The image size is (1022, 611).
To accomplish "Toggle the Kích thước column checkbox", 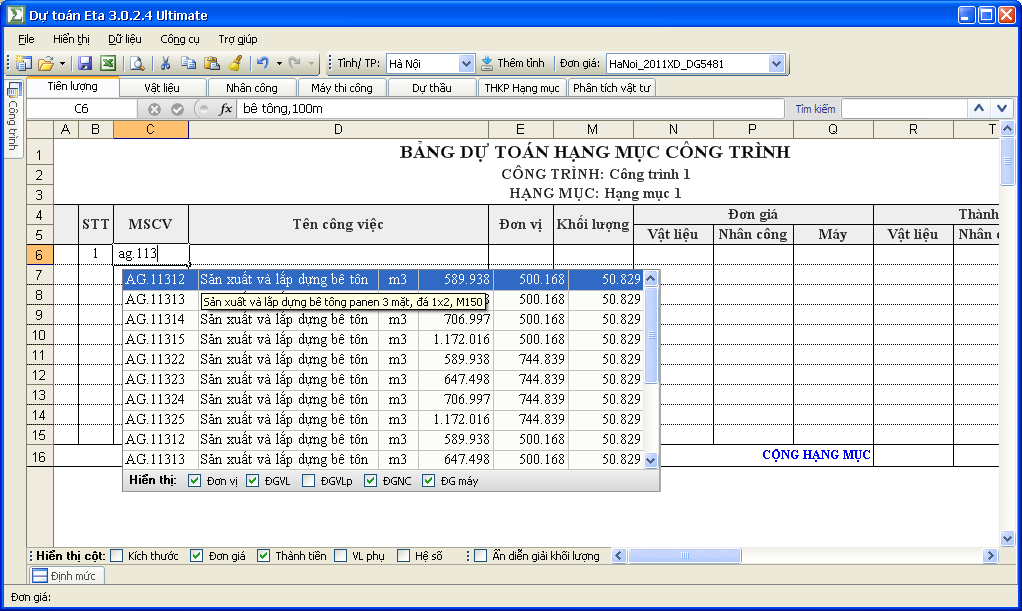I will tap(117, 556).
